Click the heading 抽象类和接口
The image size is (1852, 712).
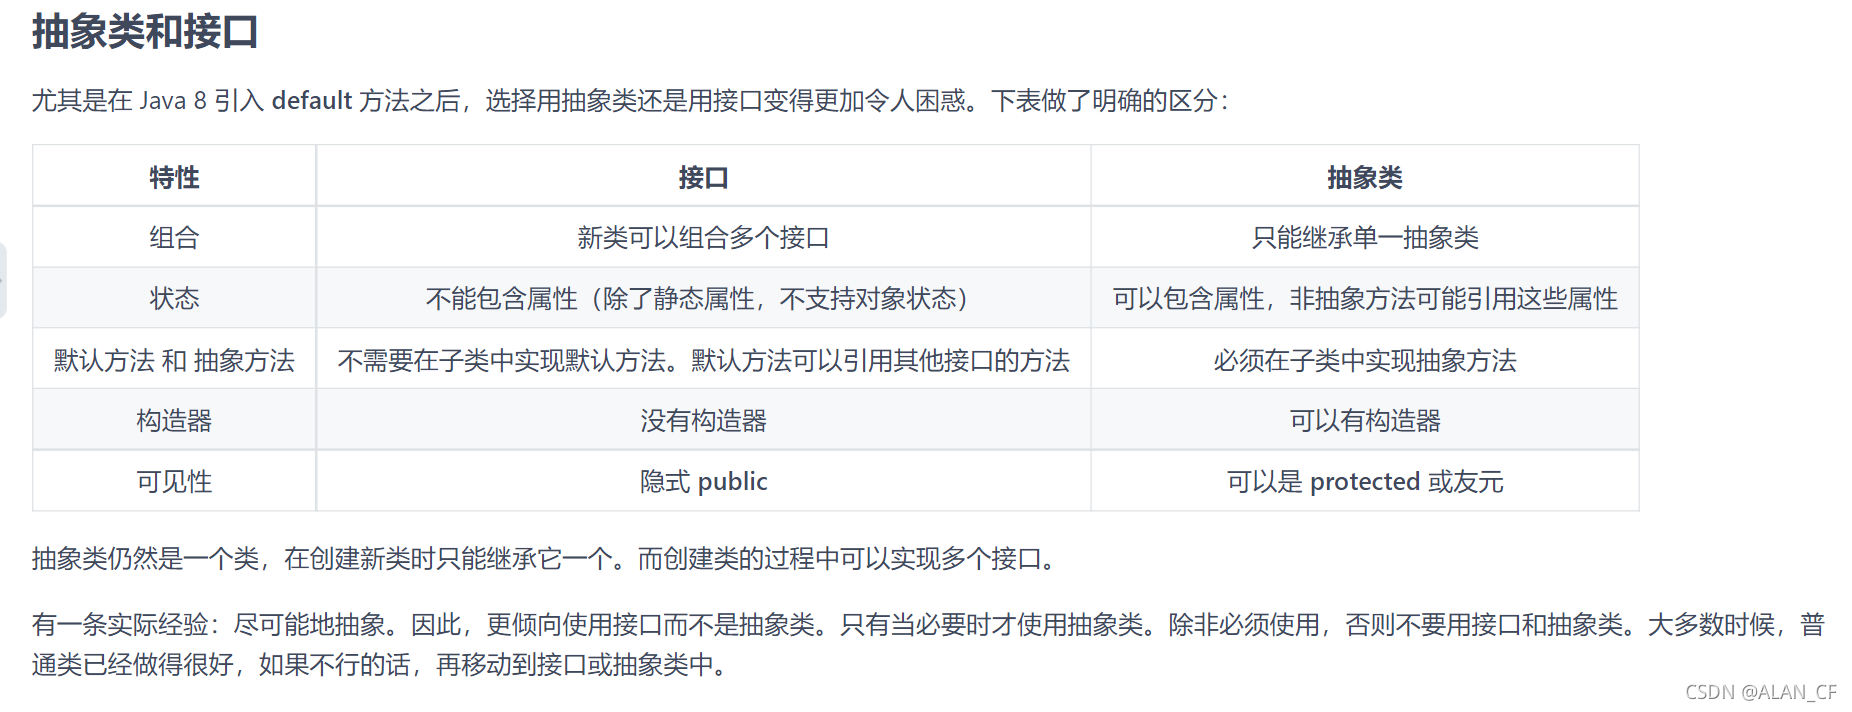[x=145, y=32]
